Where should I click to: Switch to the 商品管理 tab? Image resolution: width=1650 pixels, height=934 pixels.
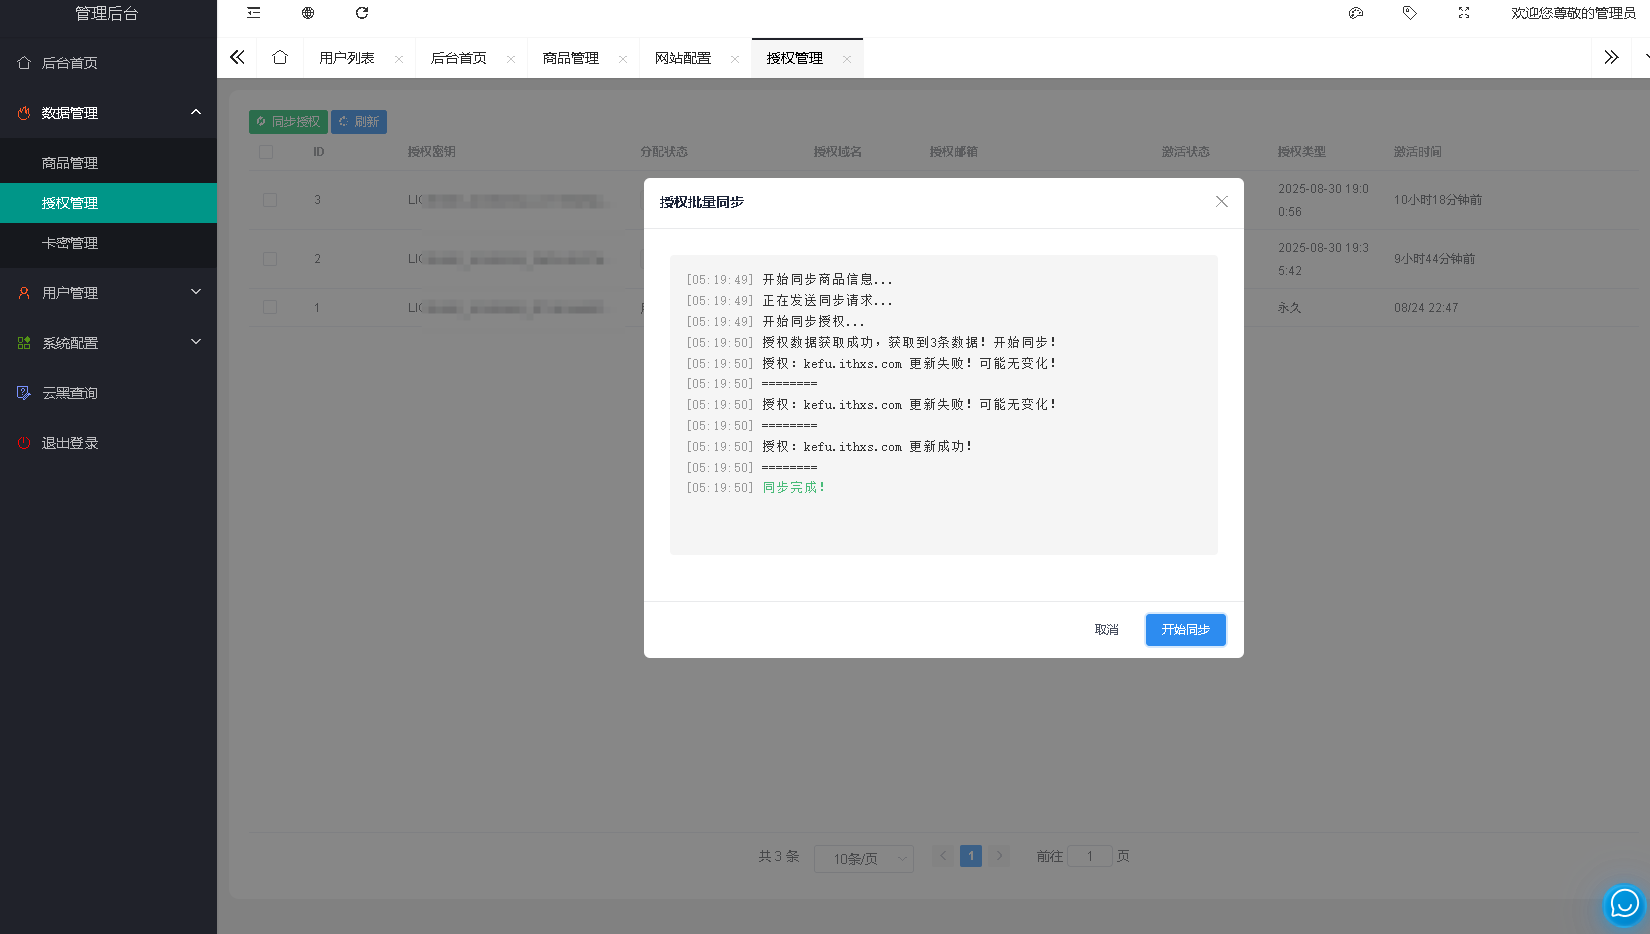tap(571, 57)
